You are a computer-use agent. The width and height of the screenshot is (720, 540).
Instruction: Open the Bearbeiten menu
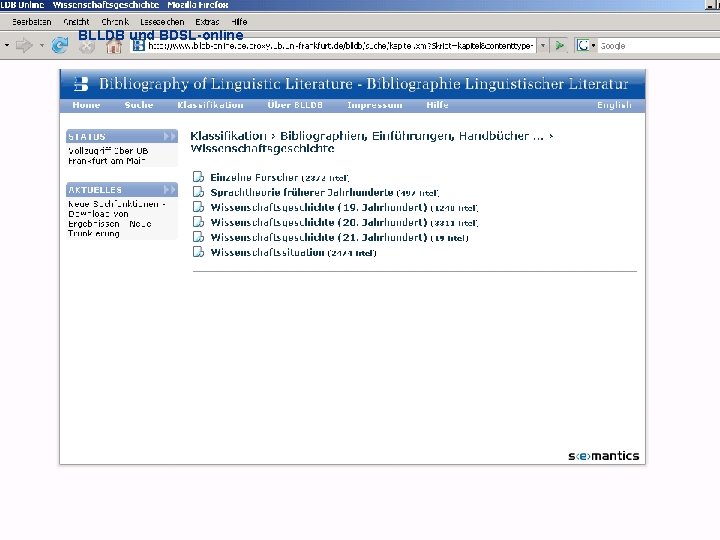(32, 22)
